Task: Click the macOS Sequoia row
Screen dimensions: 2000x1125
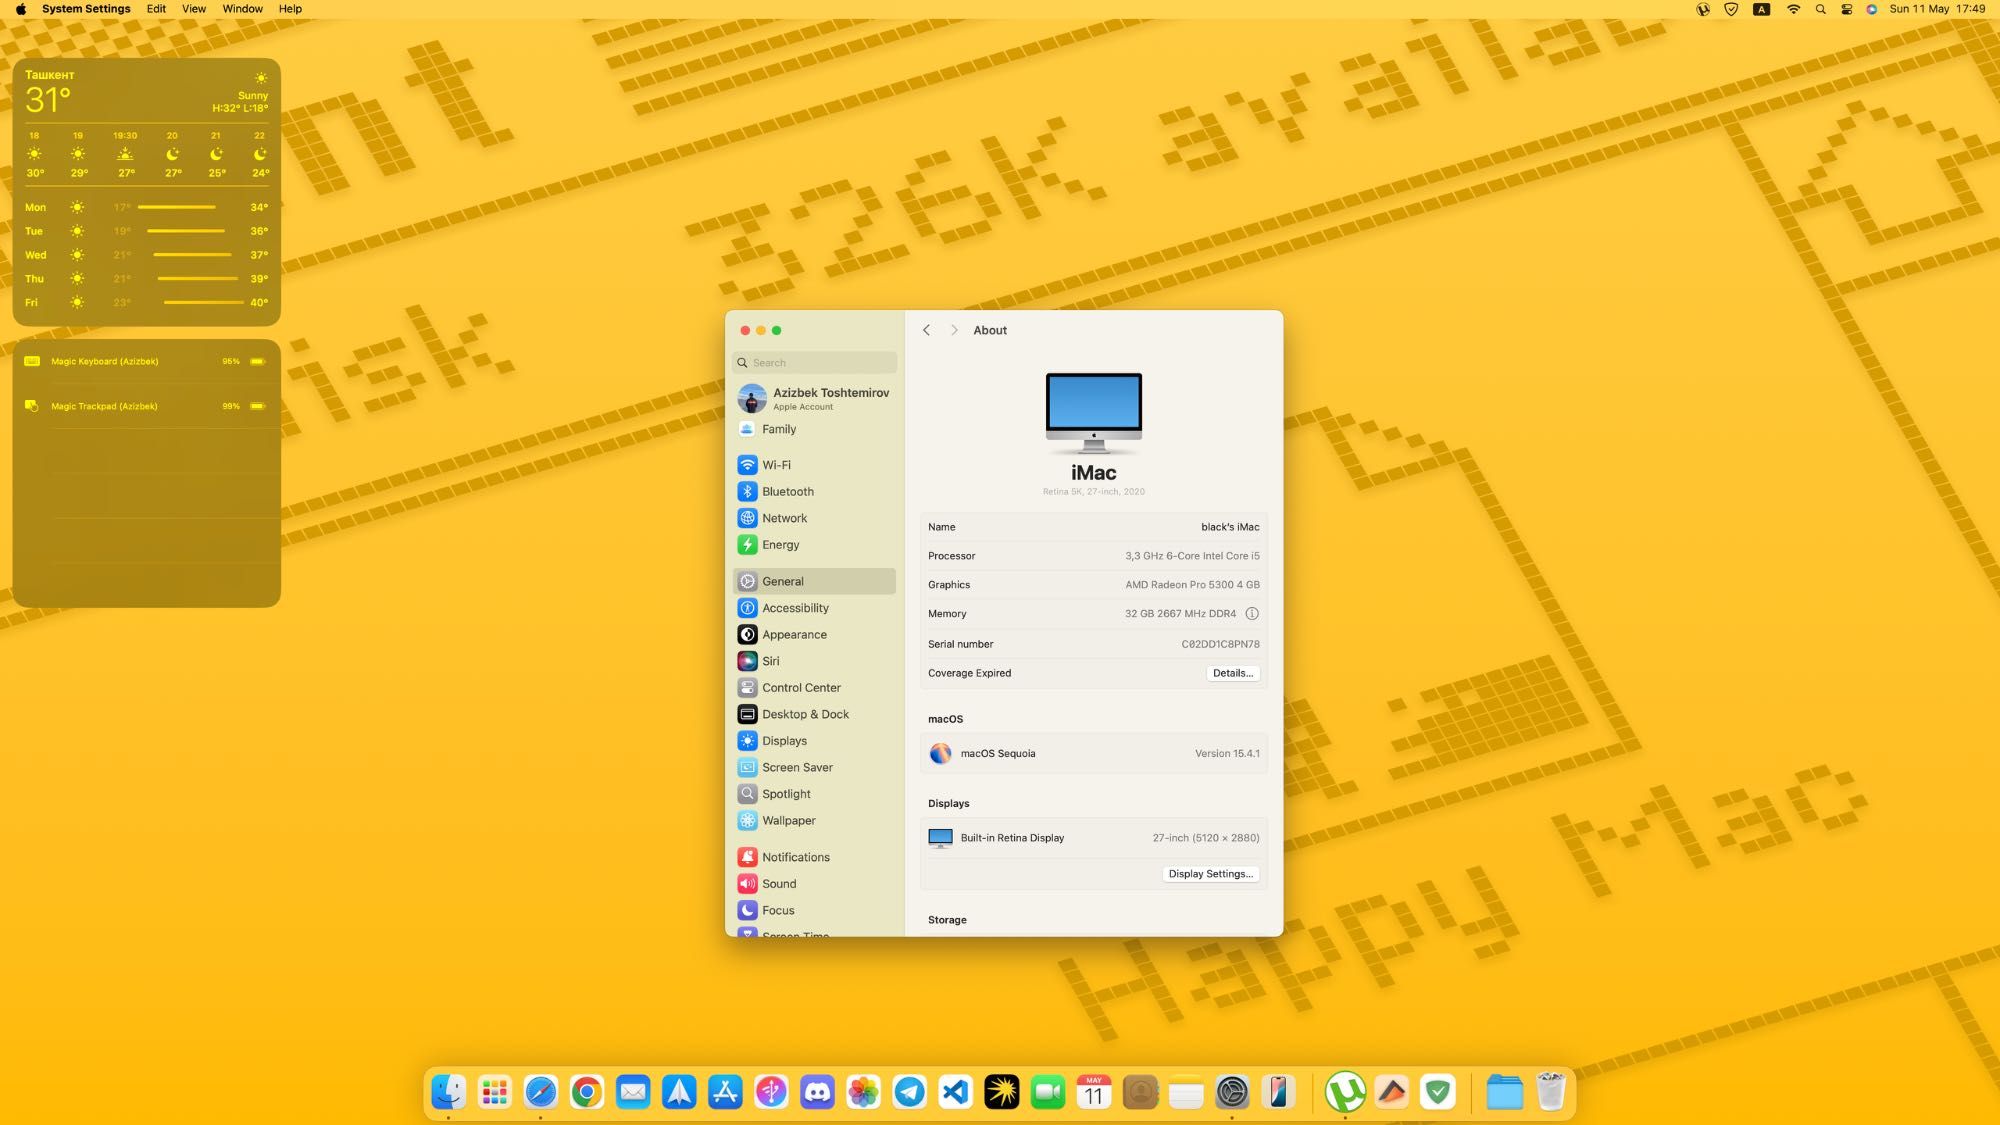Action: tap(1094, 754)
